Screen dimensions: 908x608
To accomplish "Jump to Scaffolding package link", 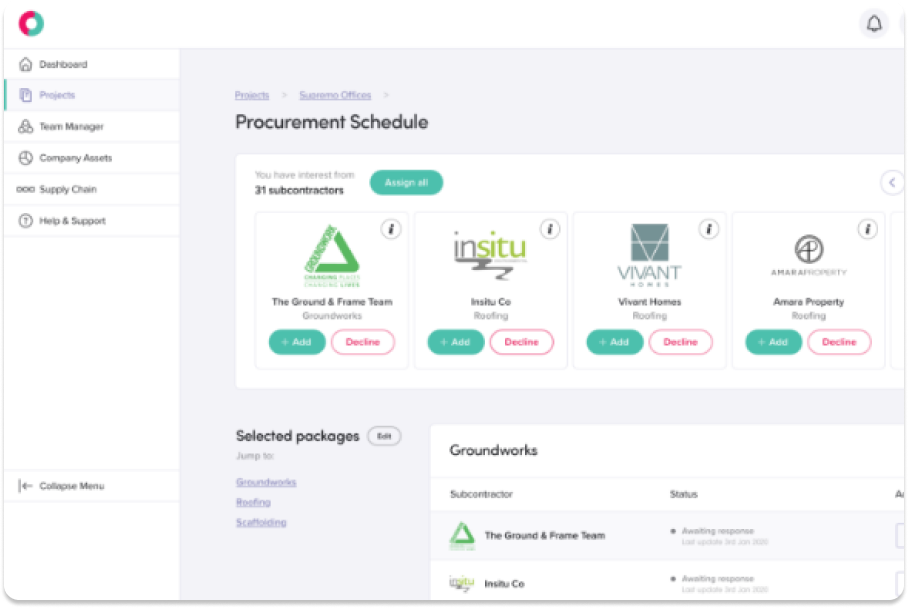I will 261,522.
